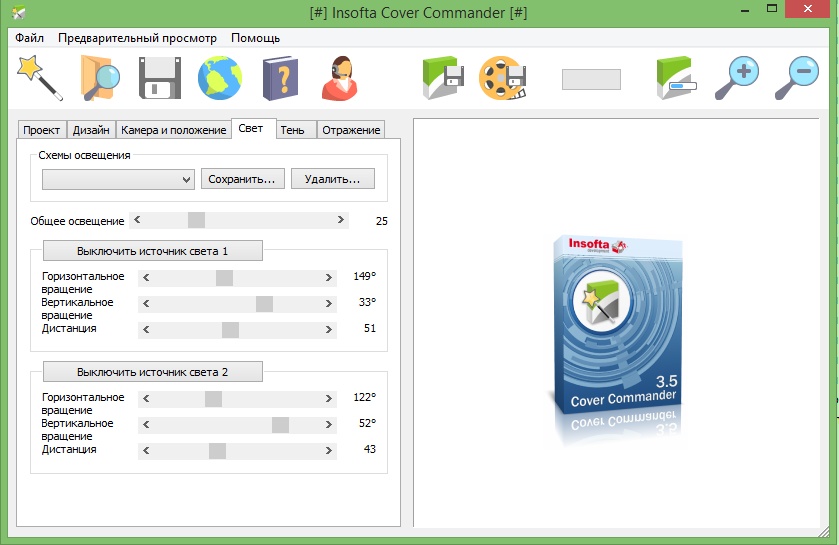Save animation with film reel icon
The height and width of the screenshot is (545, 839).
click(502, 78)
